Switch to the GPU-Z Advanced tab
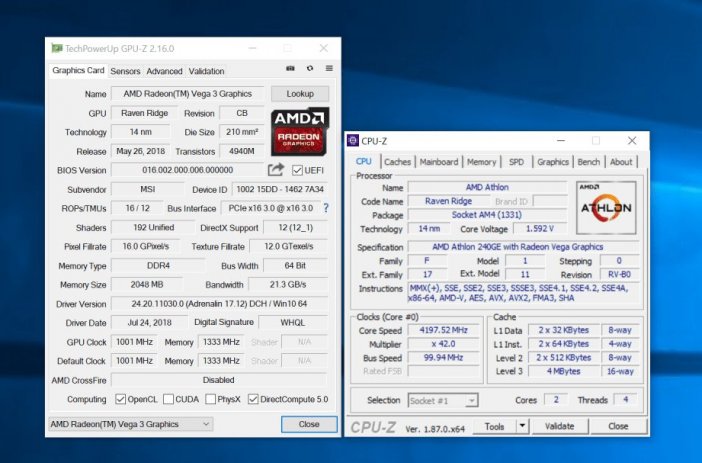702x463 pixels. click(164, 71)
